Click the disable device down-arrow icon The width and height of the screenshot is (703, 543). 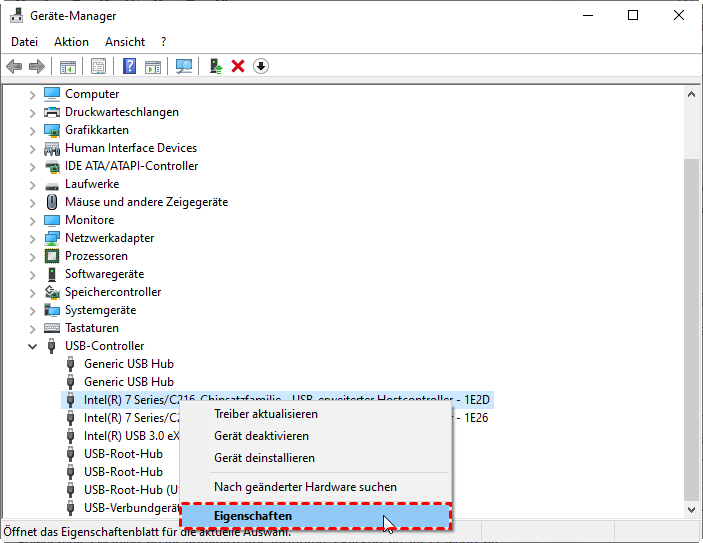pyautogui.click(x=261, y=67)
